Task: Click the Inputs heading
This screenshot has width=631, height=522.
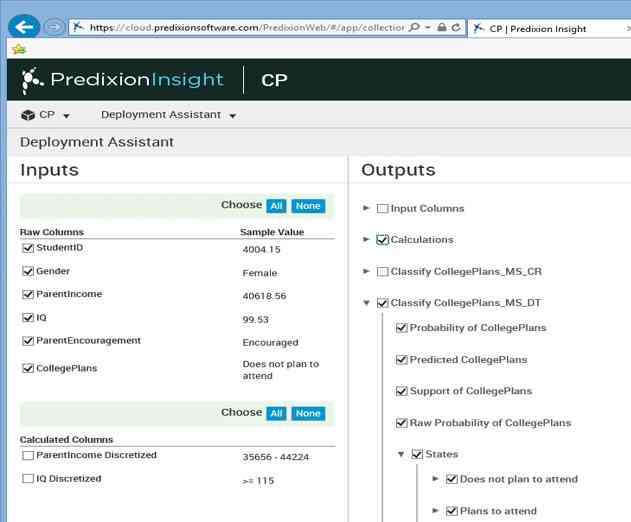Action: (x=49, y=170)
